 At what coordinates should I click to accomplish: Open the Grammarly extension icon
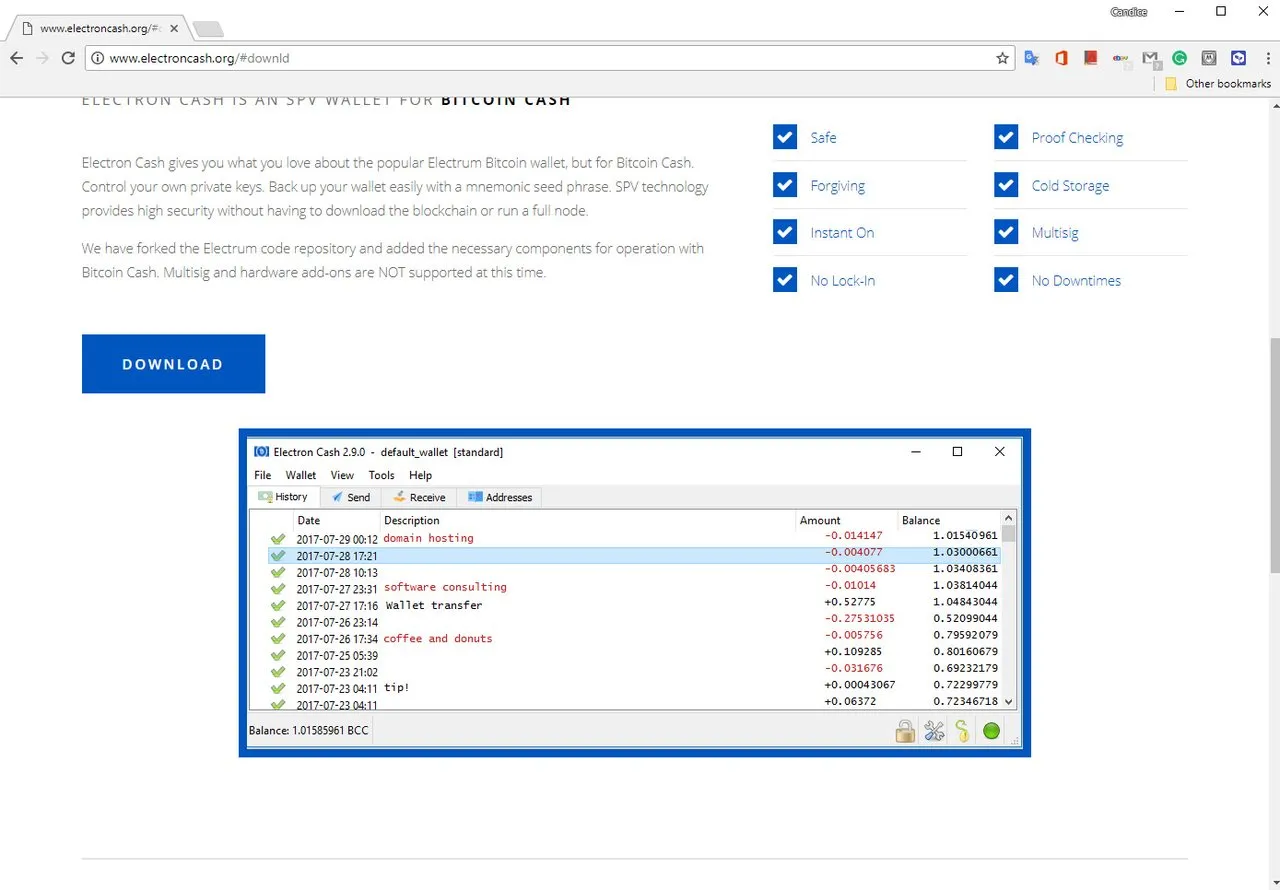1179,58
